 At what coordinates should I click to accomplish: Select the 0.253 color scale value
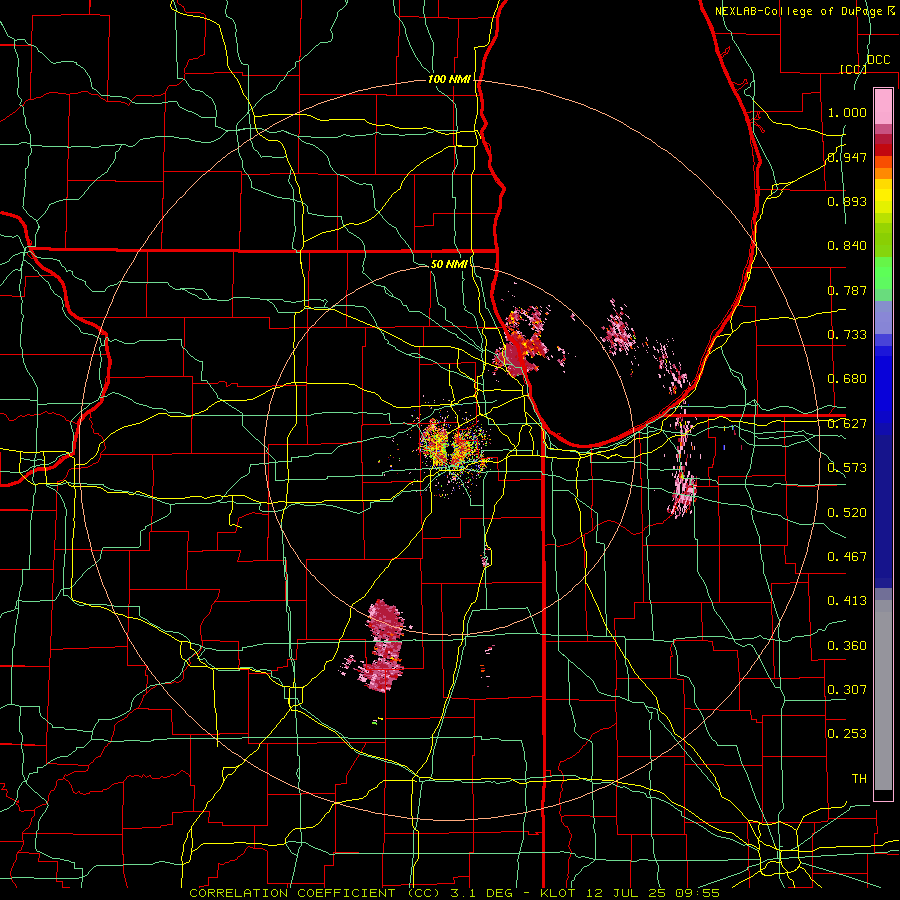(847, 734)
